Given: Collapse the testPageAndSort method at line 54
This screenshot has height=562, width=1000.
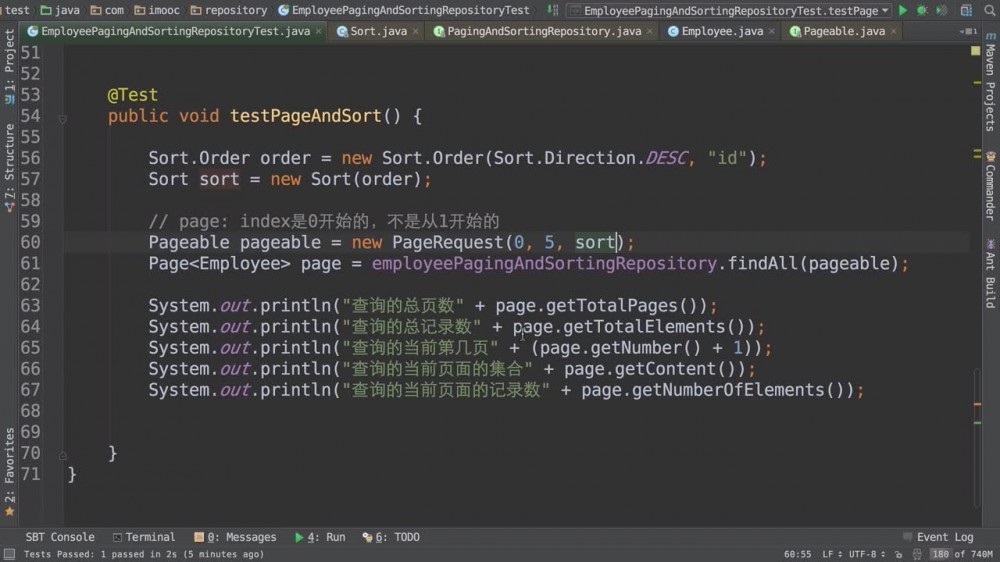Looking at the screenshot, I should click(x=62, y=118).
